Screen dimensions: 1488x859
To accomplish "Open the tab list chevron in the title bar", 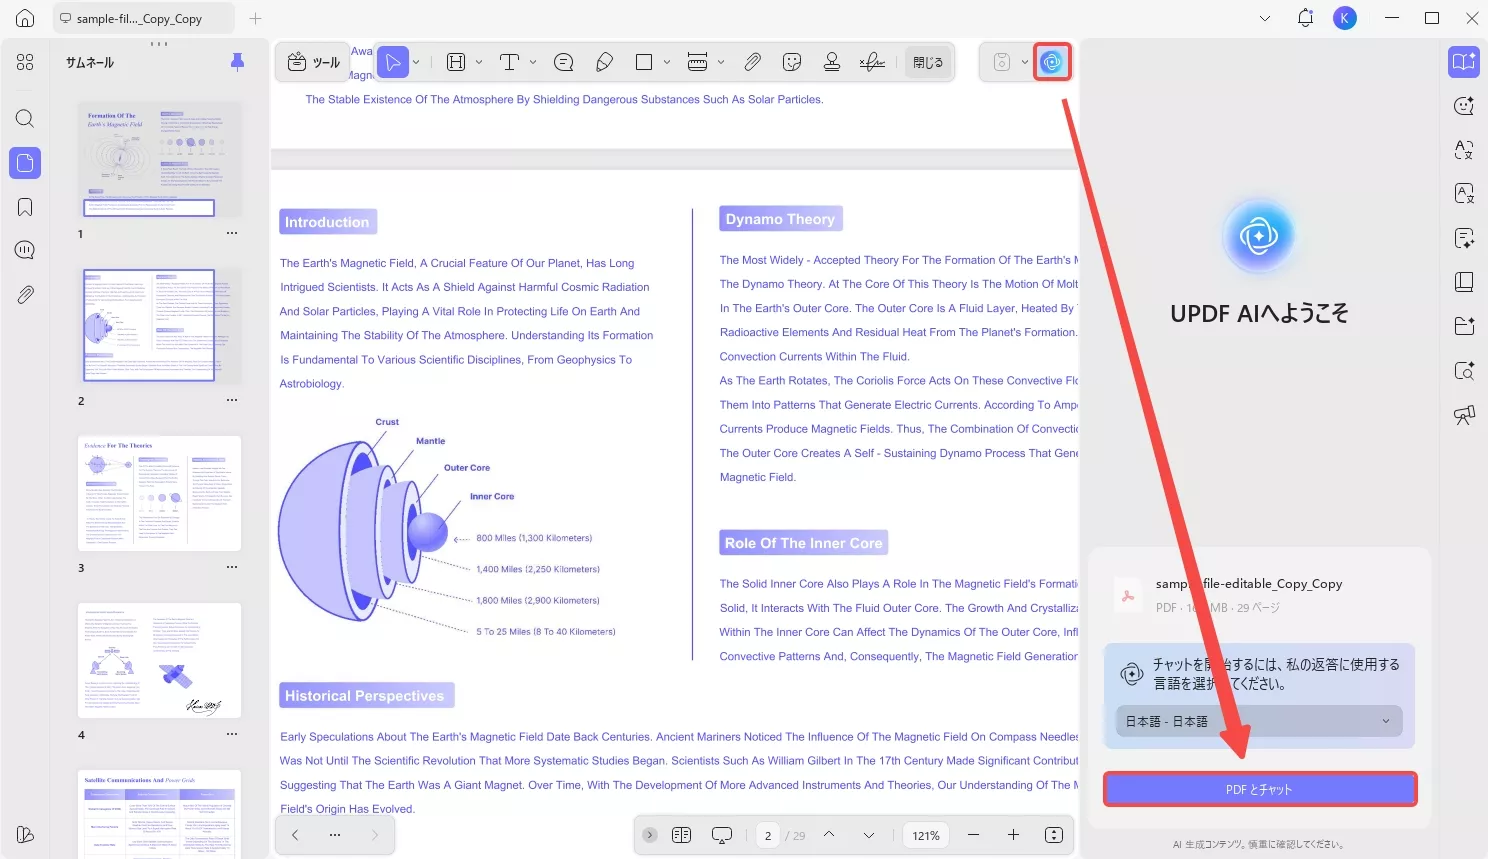I will coord(1265,18).
